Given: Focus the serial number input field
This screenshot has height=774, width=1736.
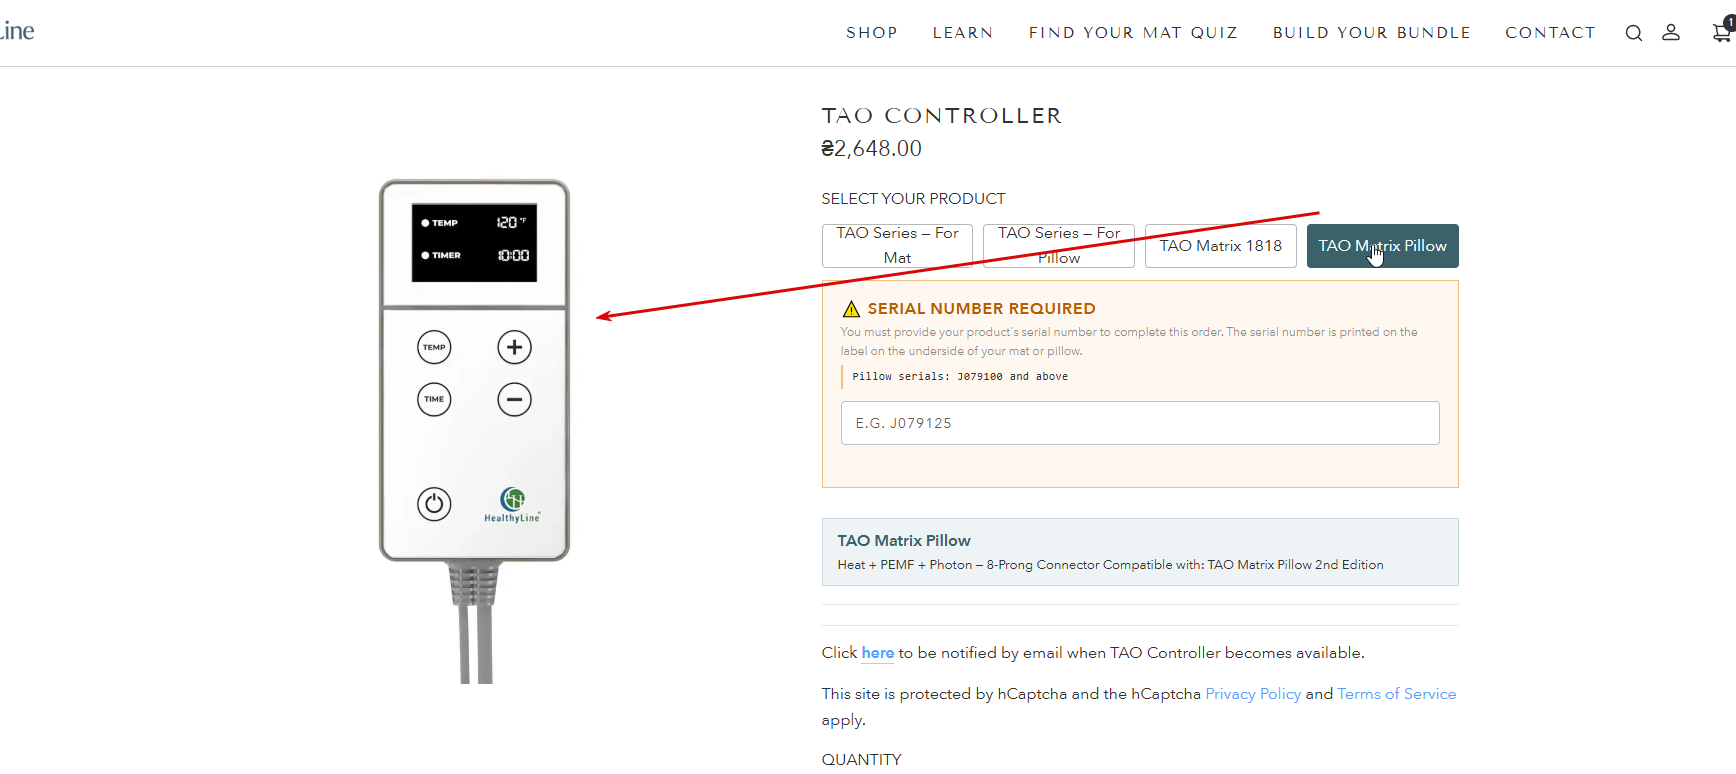Looking at the screenshot, I should (1140, 423).
